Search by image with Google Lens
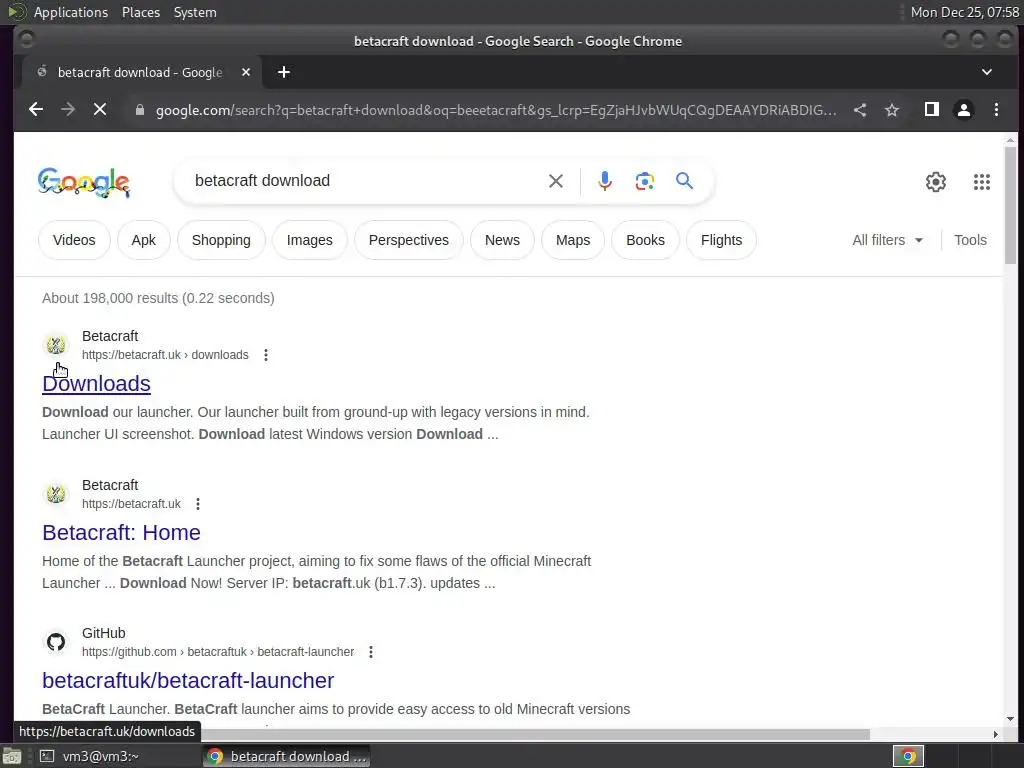The image size is (1024, 768). pos(645,181)
